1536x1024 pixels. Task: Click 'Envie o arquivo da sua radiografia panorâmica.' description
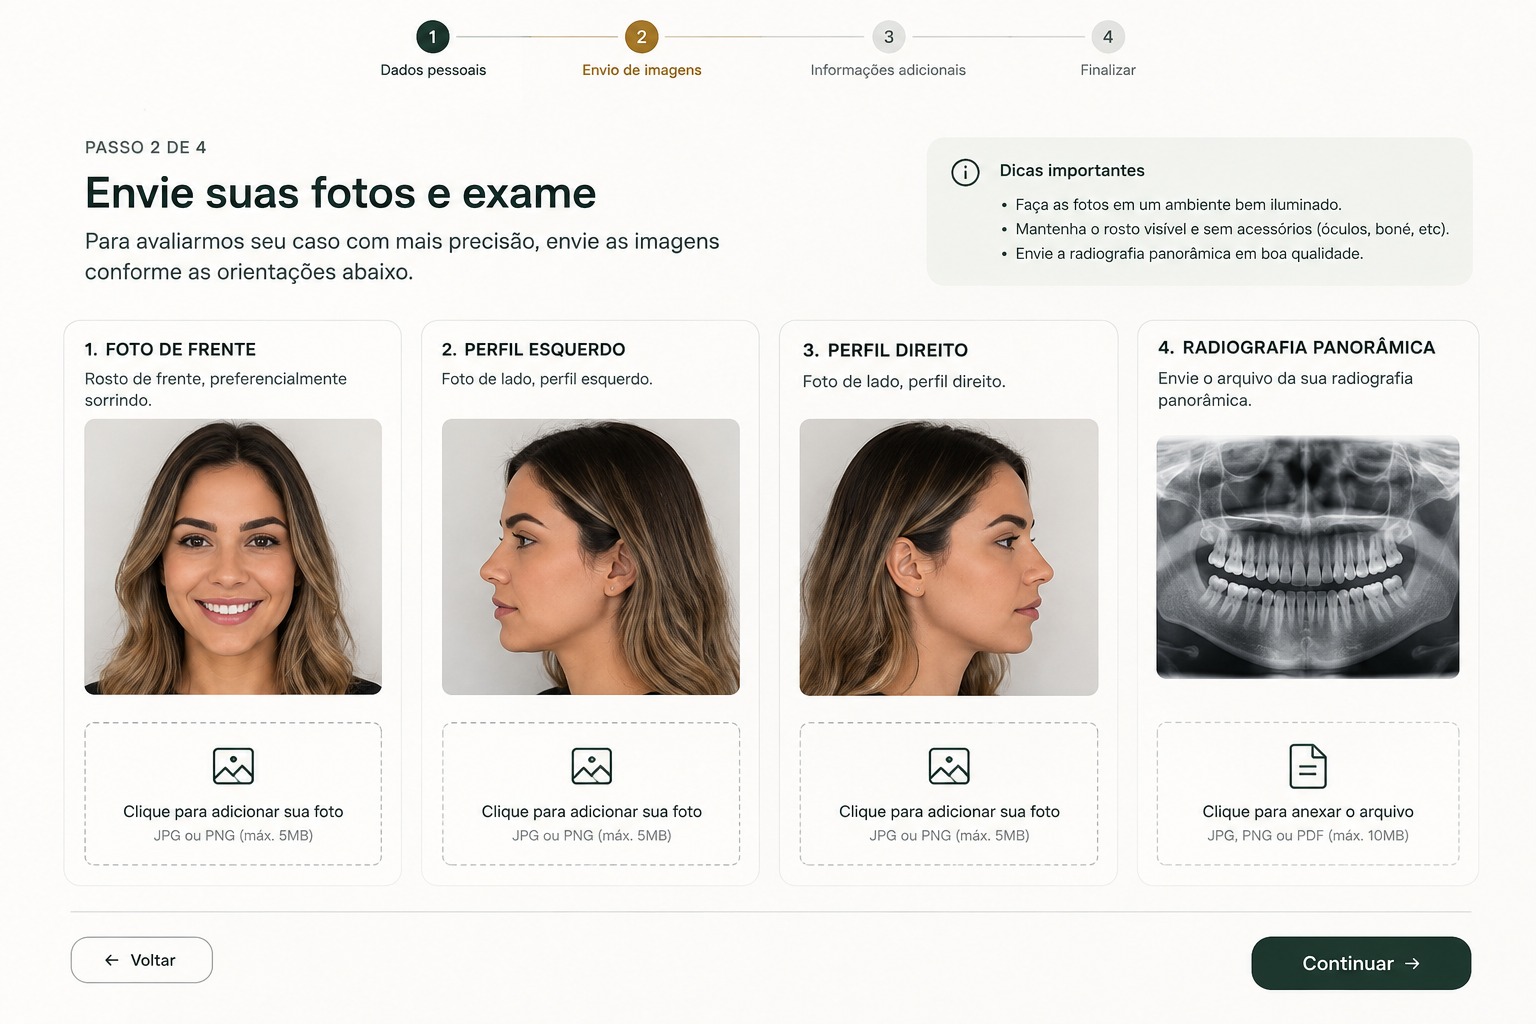[1285, 389]
